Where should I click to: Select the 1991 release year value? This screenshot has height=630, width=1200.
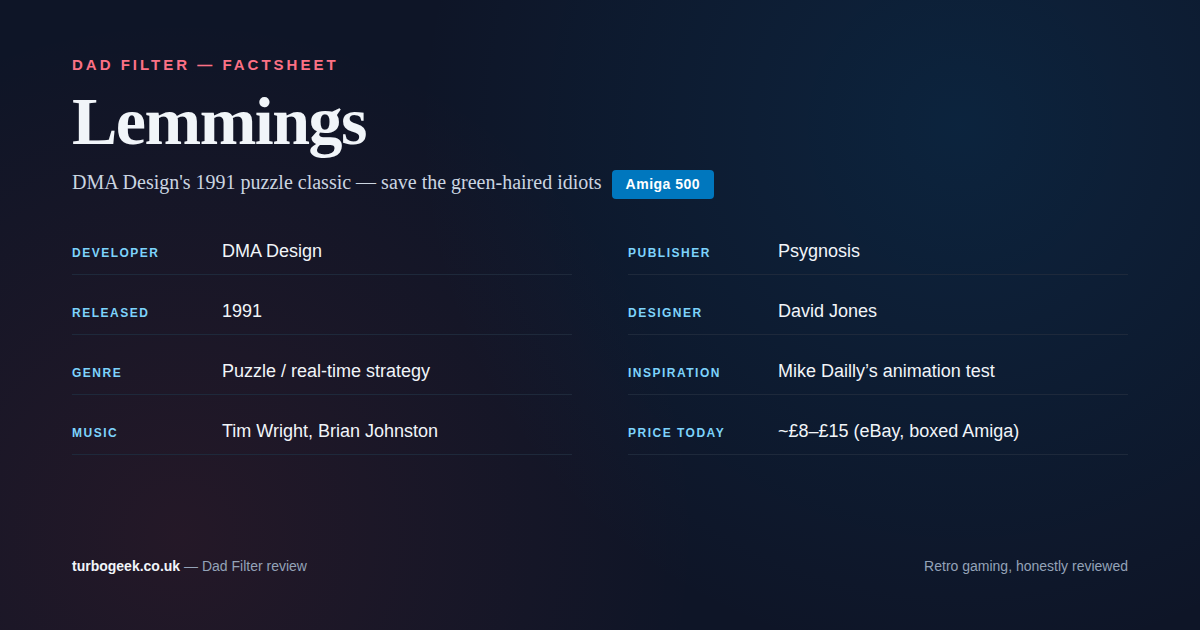click(x=242, y=311)
